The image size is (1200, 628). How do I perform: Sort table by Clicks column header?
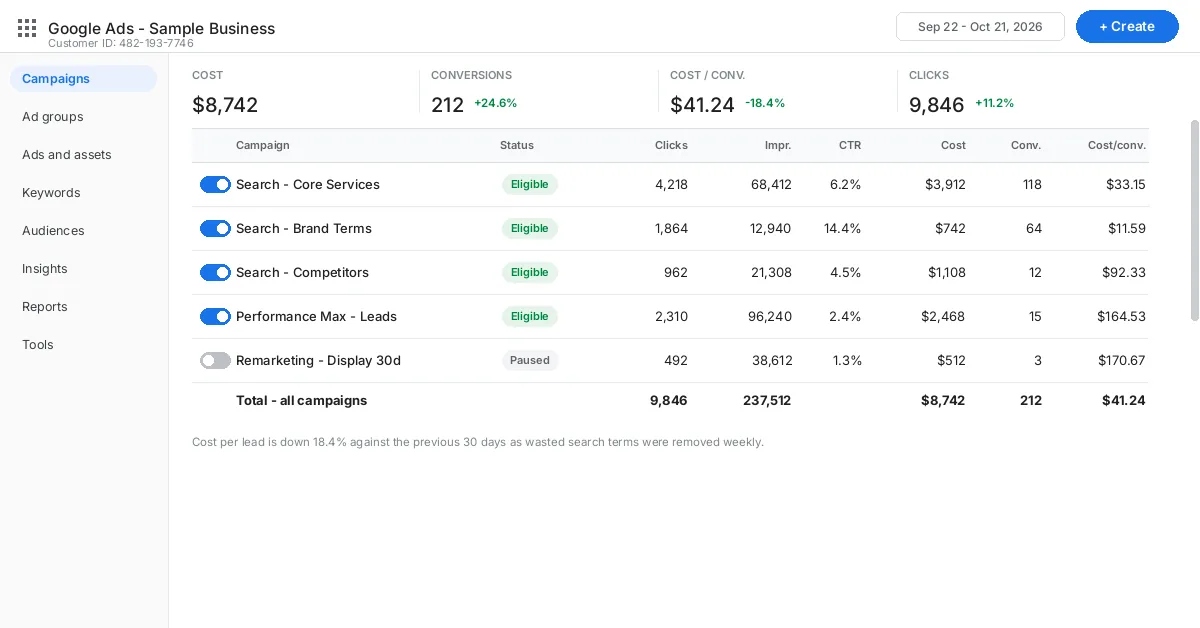click(x=671, y=145)
